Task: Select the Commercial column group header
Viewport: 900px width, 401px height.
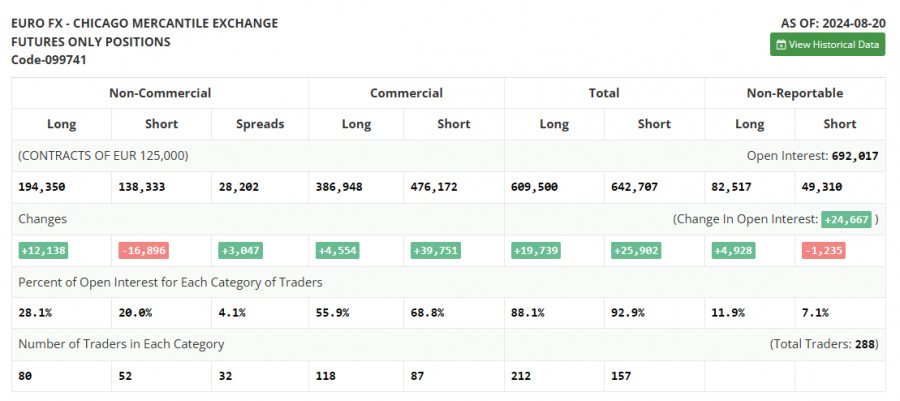Action: pos(406,93)
